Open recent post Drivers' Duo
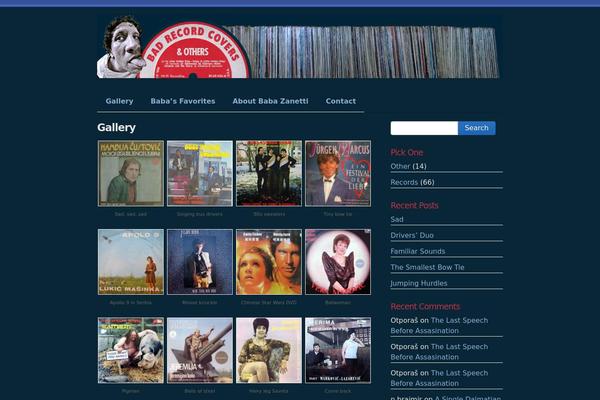600x400 pixels. [412, 235]
